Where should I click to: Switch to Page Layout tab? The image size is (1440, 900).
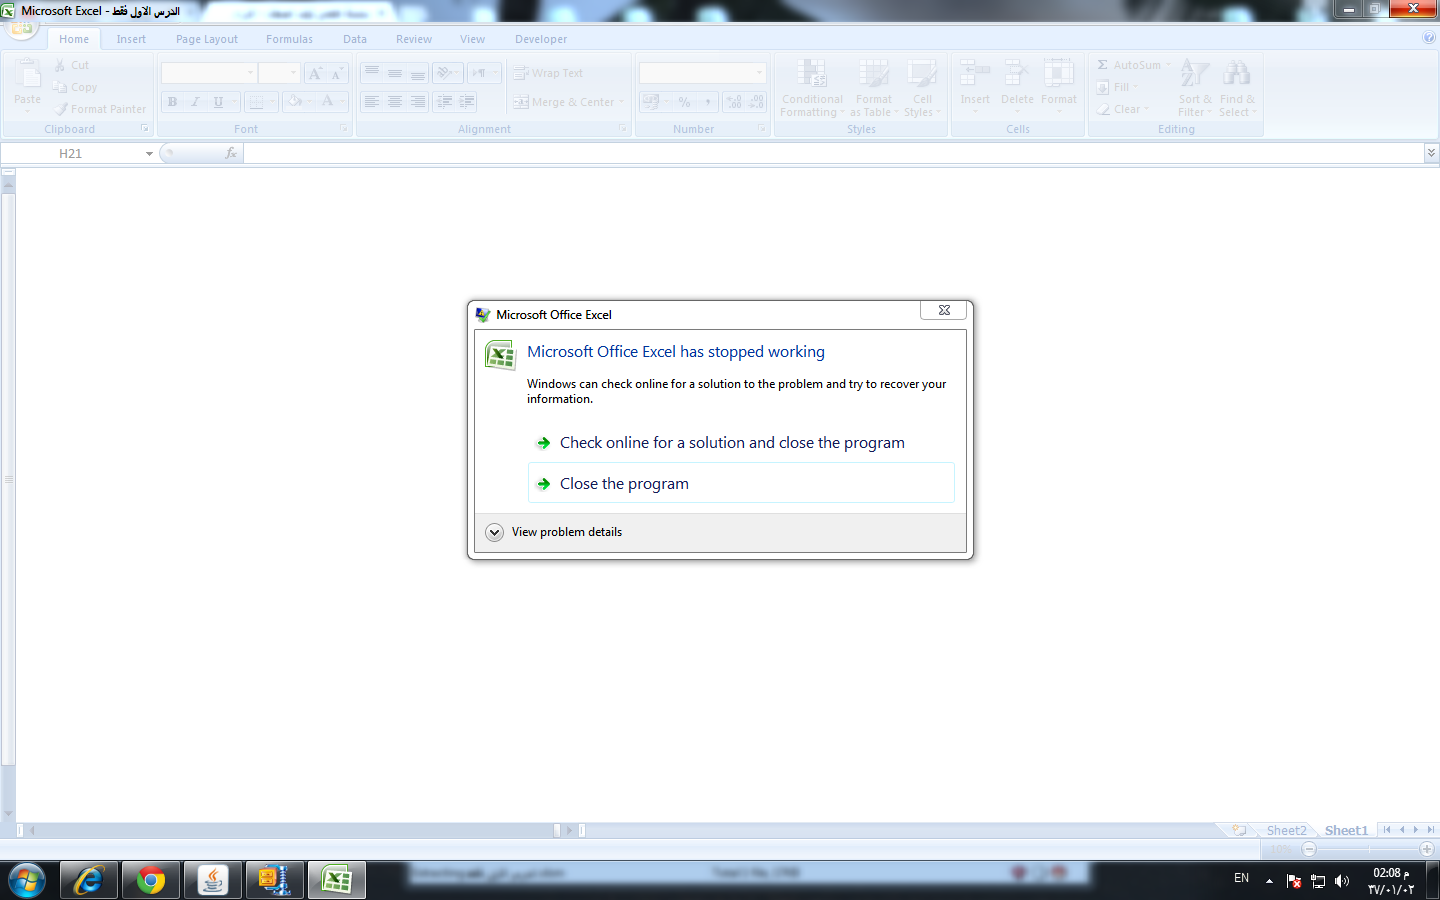(x=207, y=39)
